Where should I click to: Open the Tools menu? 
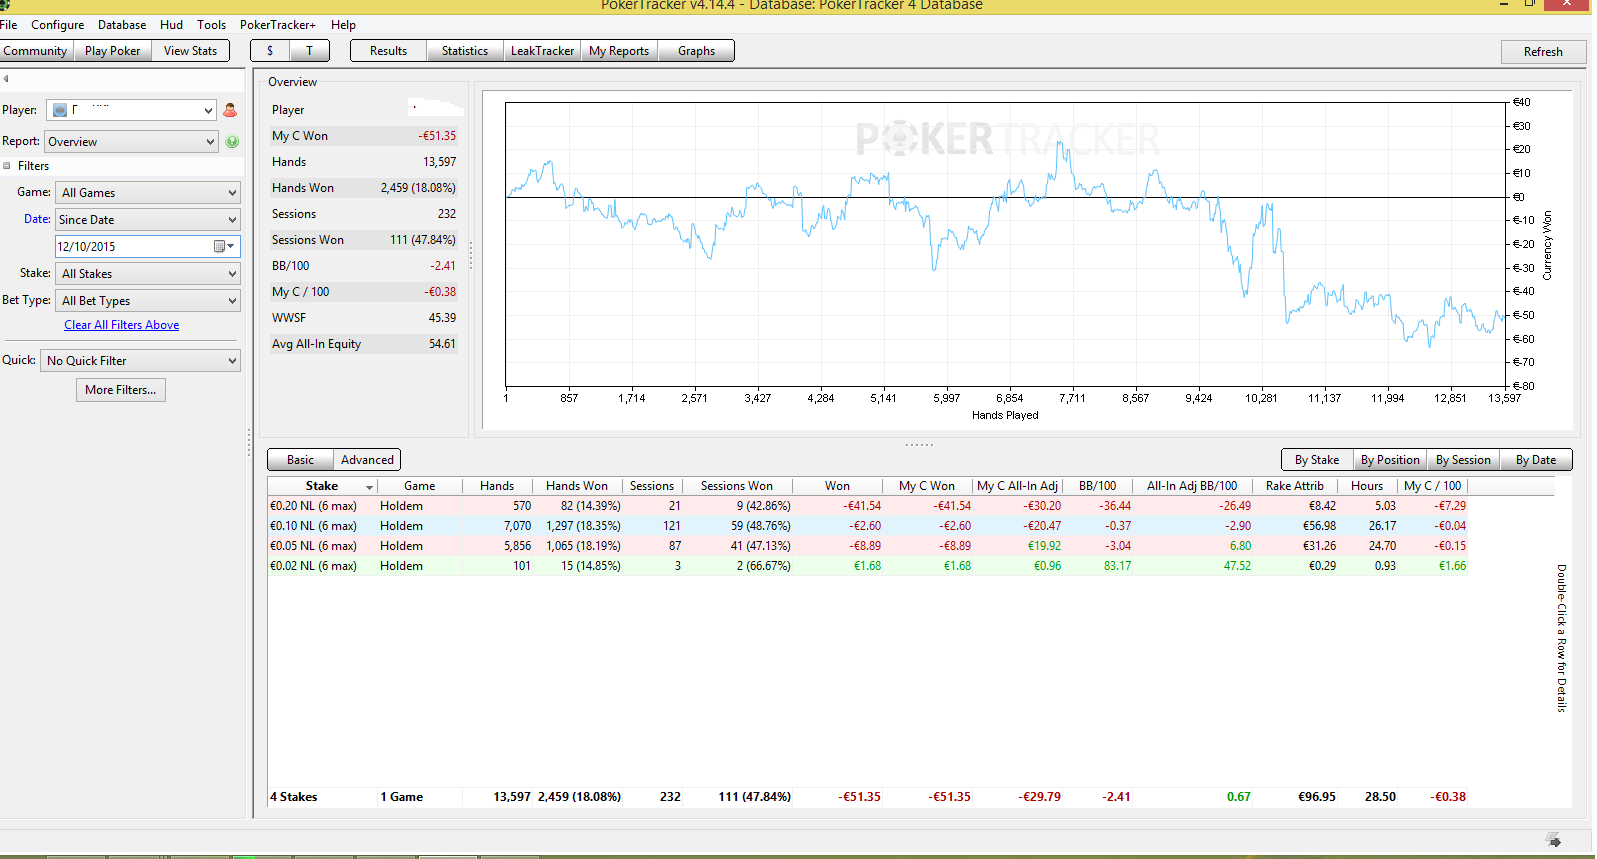pyautogui.click(x=212, y=25)
